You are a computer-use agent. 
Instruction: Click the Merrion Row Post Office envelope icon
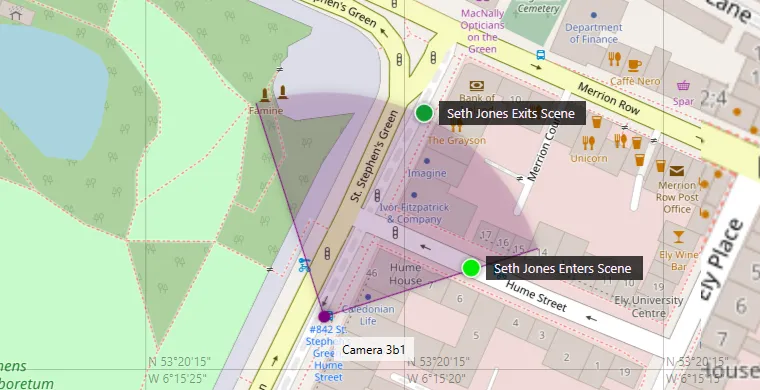(x=677, y=171)
